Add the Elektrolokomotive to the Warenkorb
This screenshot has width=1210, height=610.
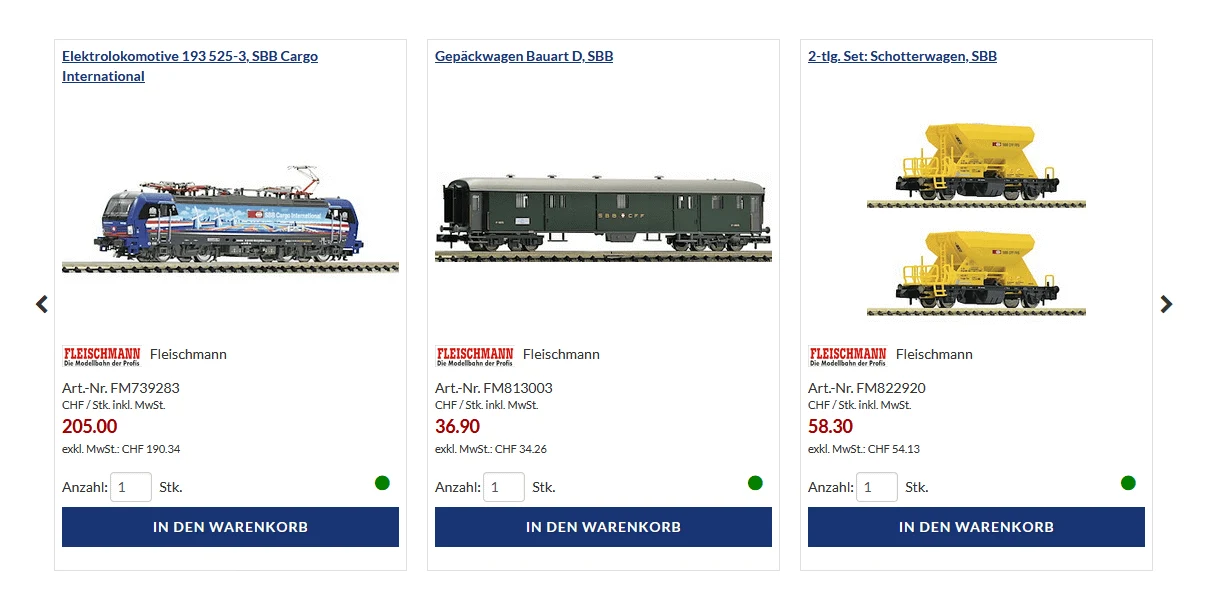tap(230, 527)
